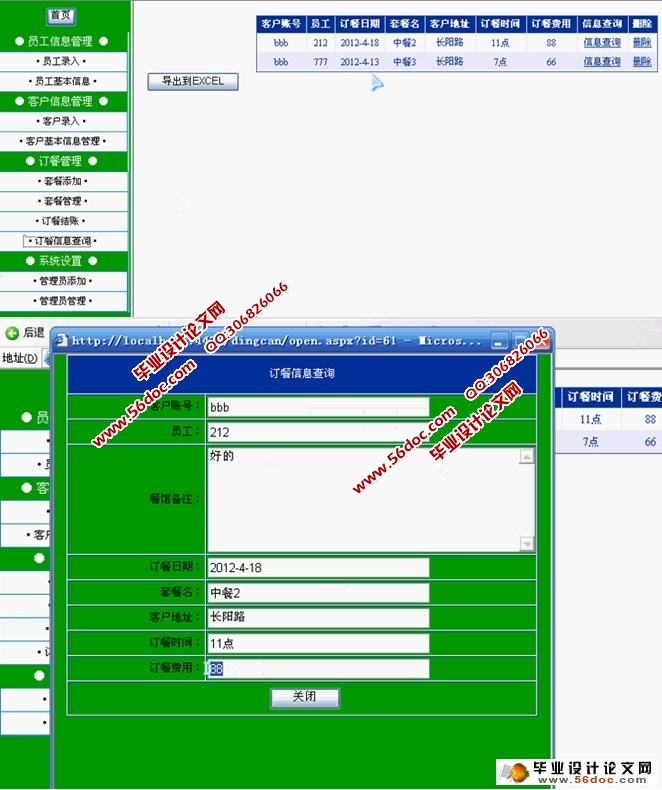Click 订餐日期 field with 2012-4-18
662x790 pixels.
point(318,567)
